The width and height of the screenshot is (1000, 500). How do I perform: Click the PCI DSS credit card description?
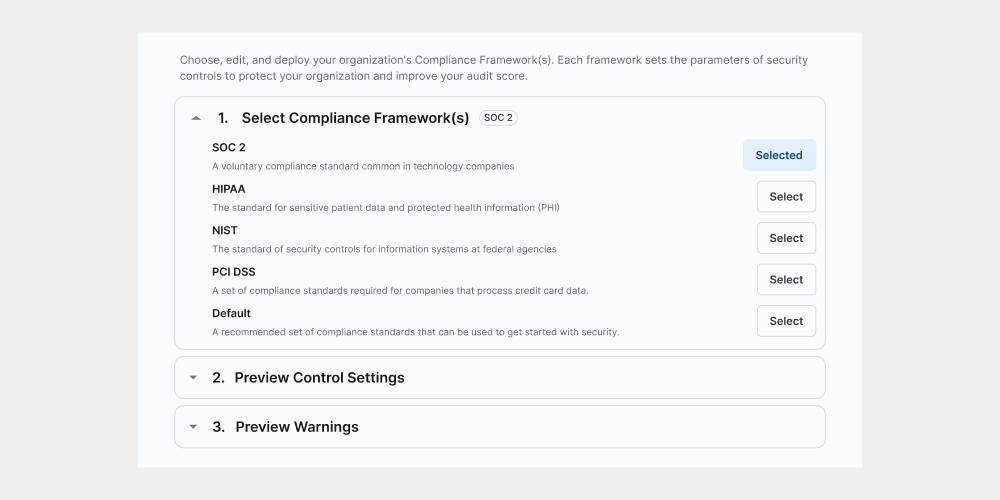400,291
